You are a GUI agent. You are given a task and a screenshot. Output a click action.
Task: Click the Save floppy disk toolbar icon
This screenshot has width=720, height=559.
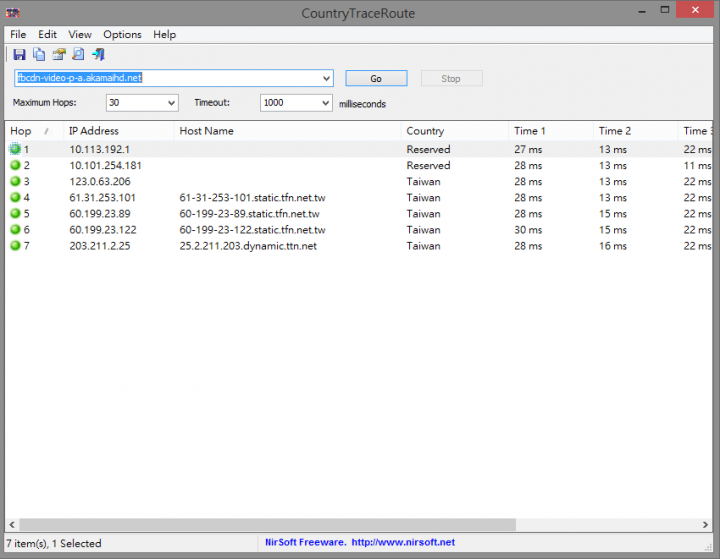[x=19, y=54]
